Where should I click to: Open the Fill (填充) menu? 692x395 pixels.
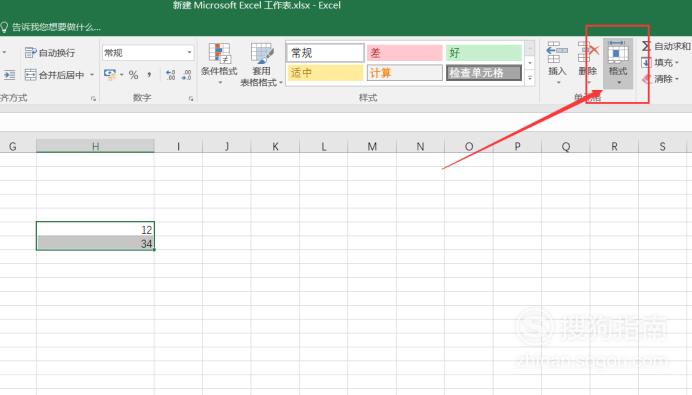click(x=660, y=63)
